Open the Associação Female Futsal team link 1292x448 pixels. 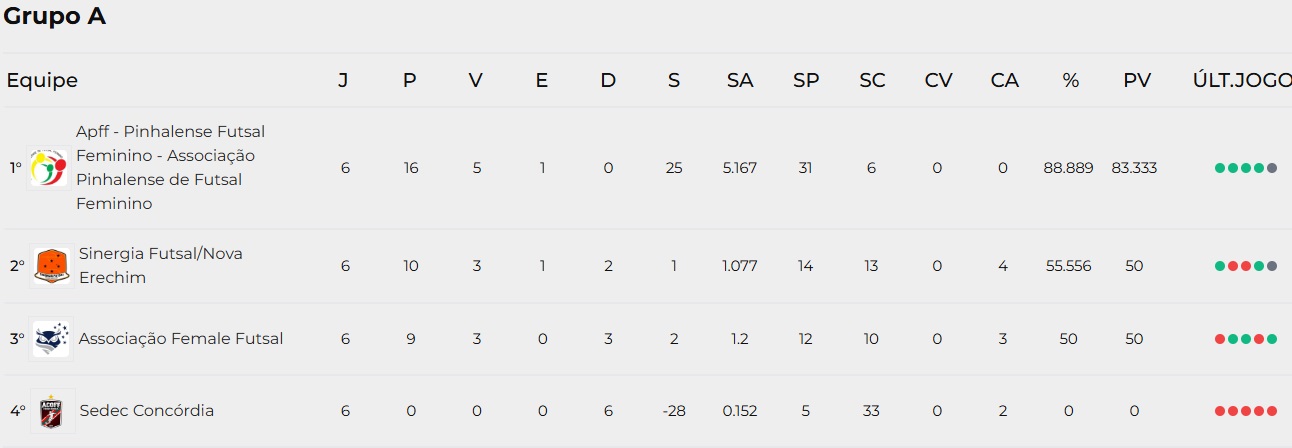tap(181, 339)
